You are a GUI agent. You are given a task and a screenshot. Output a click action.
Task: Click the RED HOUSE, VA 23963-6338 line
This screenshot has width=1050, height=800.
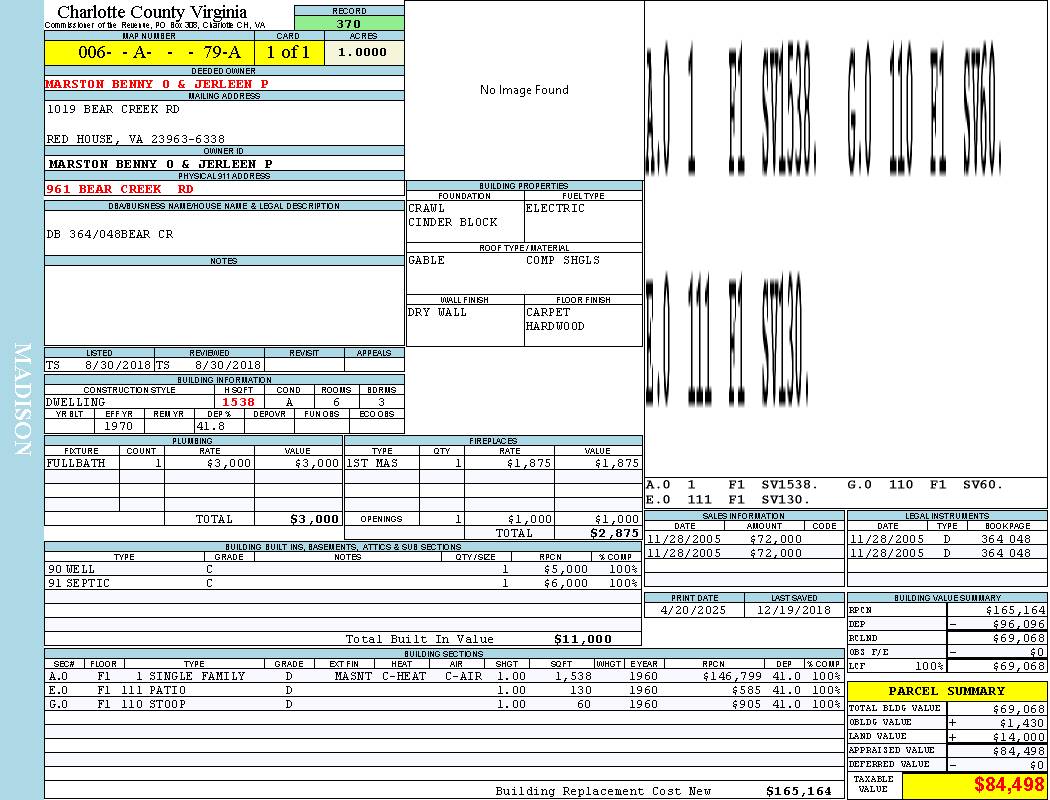pos(136,139)
